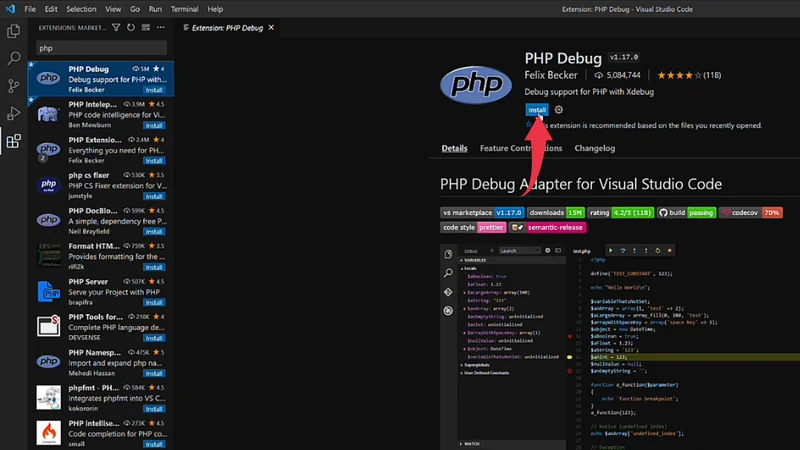Install the PHP Server extension from list
The image size is (800, 450).
pos(153,302)
